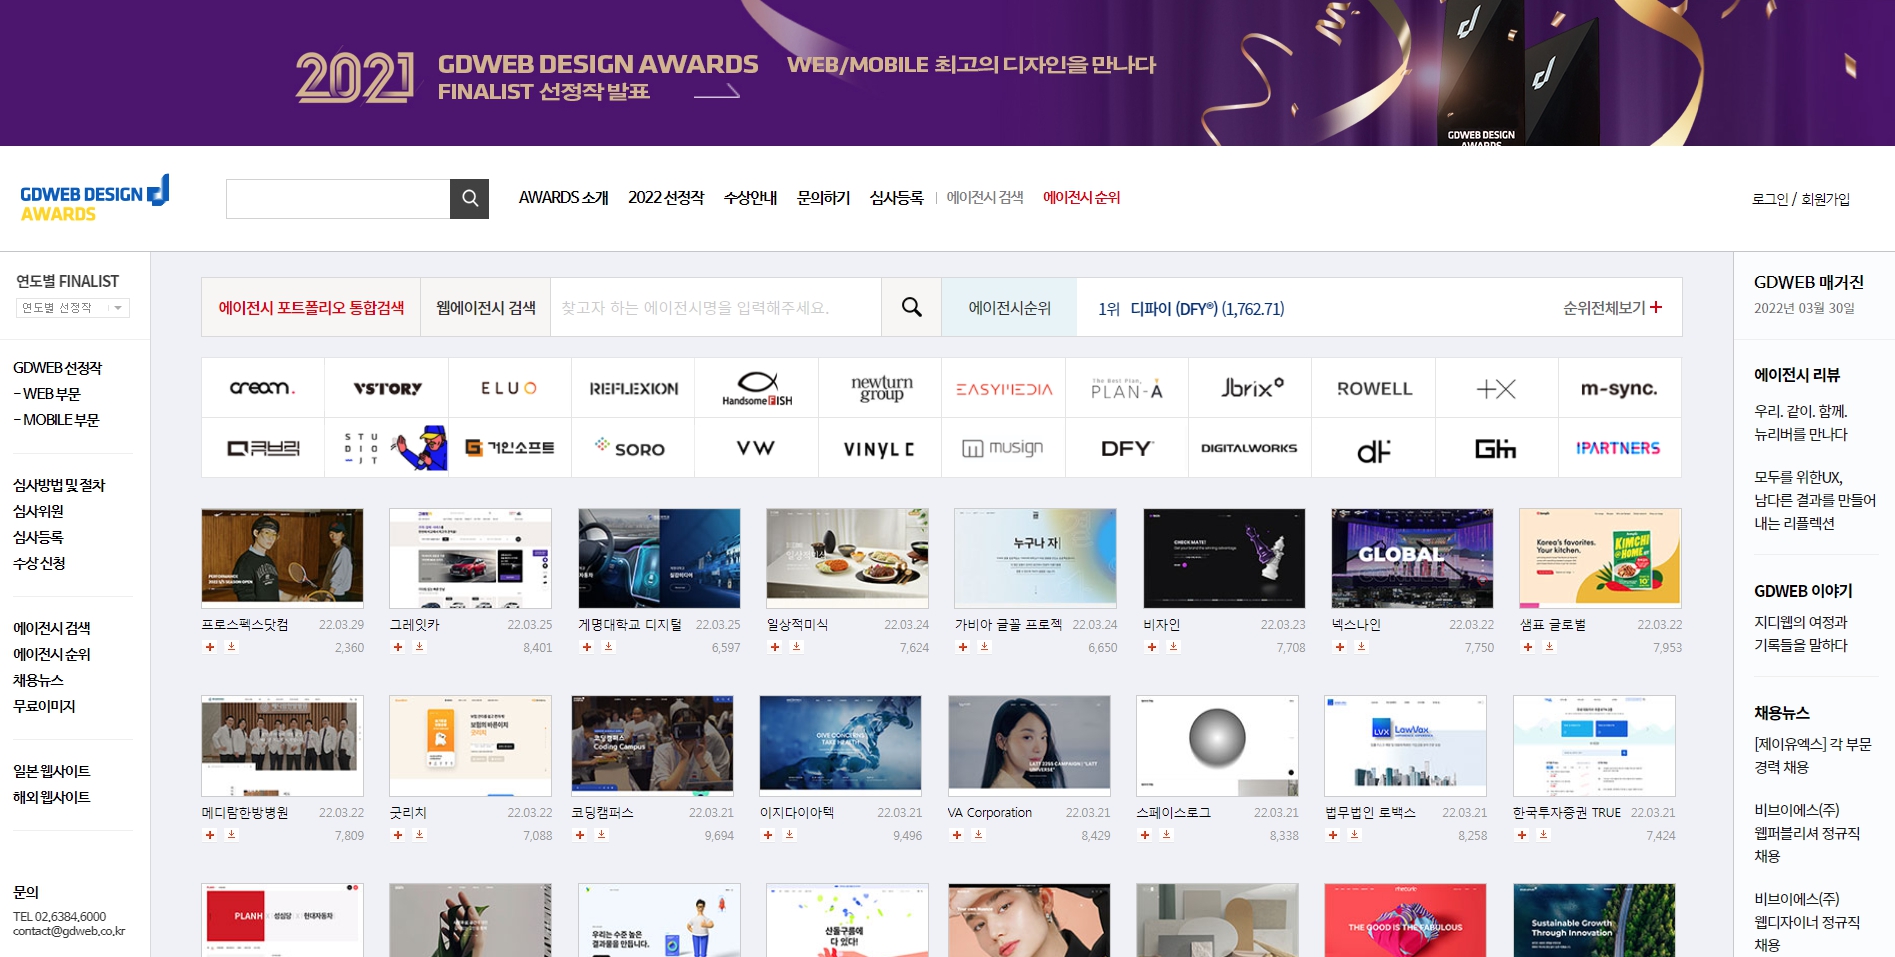This screenshot has width=1895, height=957.
Task: Open the GDWEB Design Awards logo
Action: (95, 198)
